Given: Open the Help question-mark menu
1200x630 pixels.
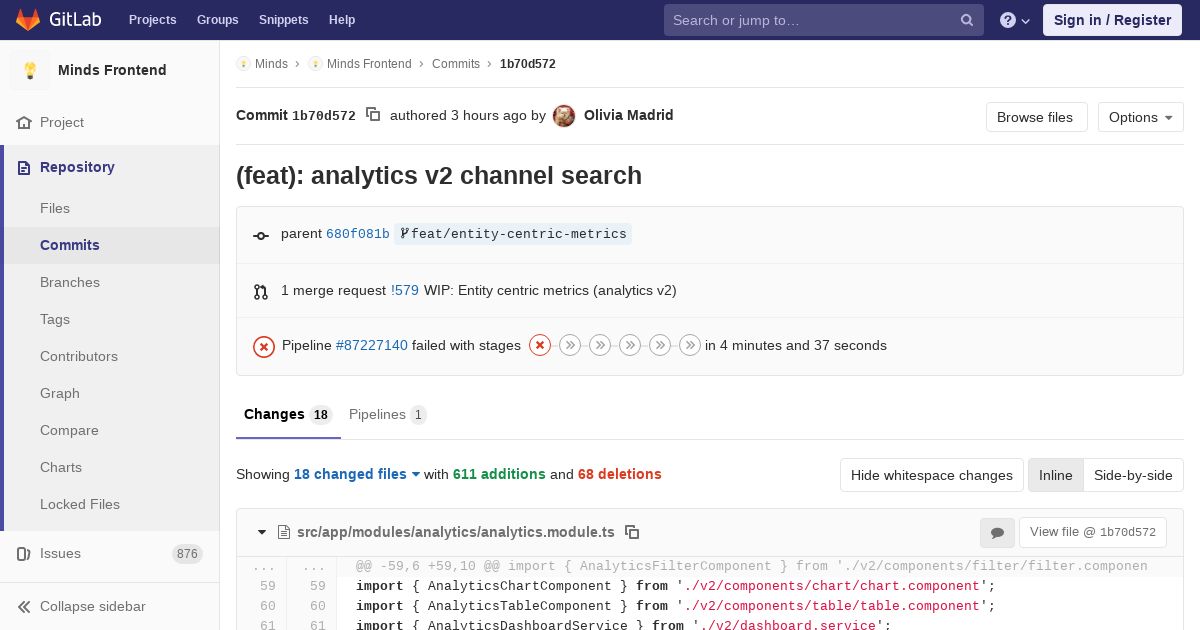Looking at the screenshot, I should (x=1015, y=20).
